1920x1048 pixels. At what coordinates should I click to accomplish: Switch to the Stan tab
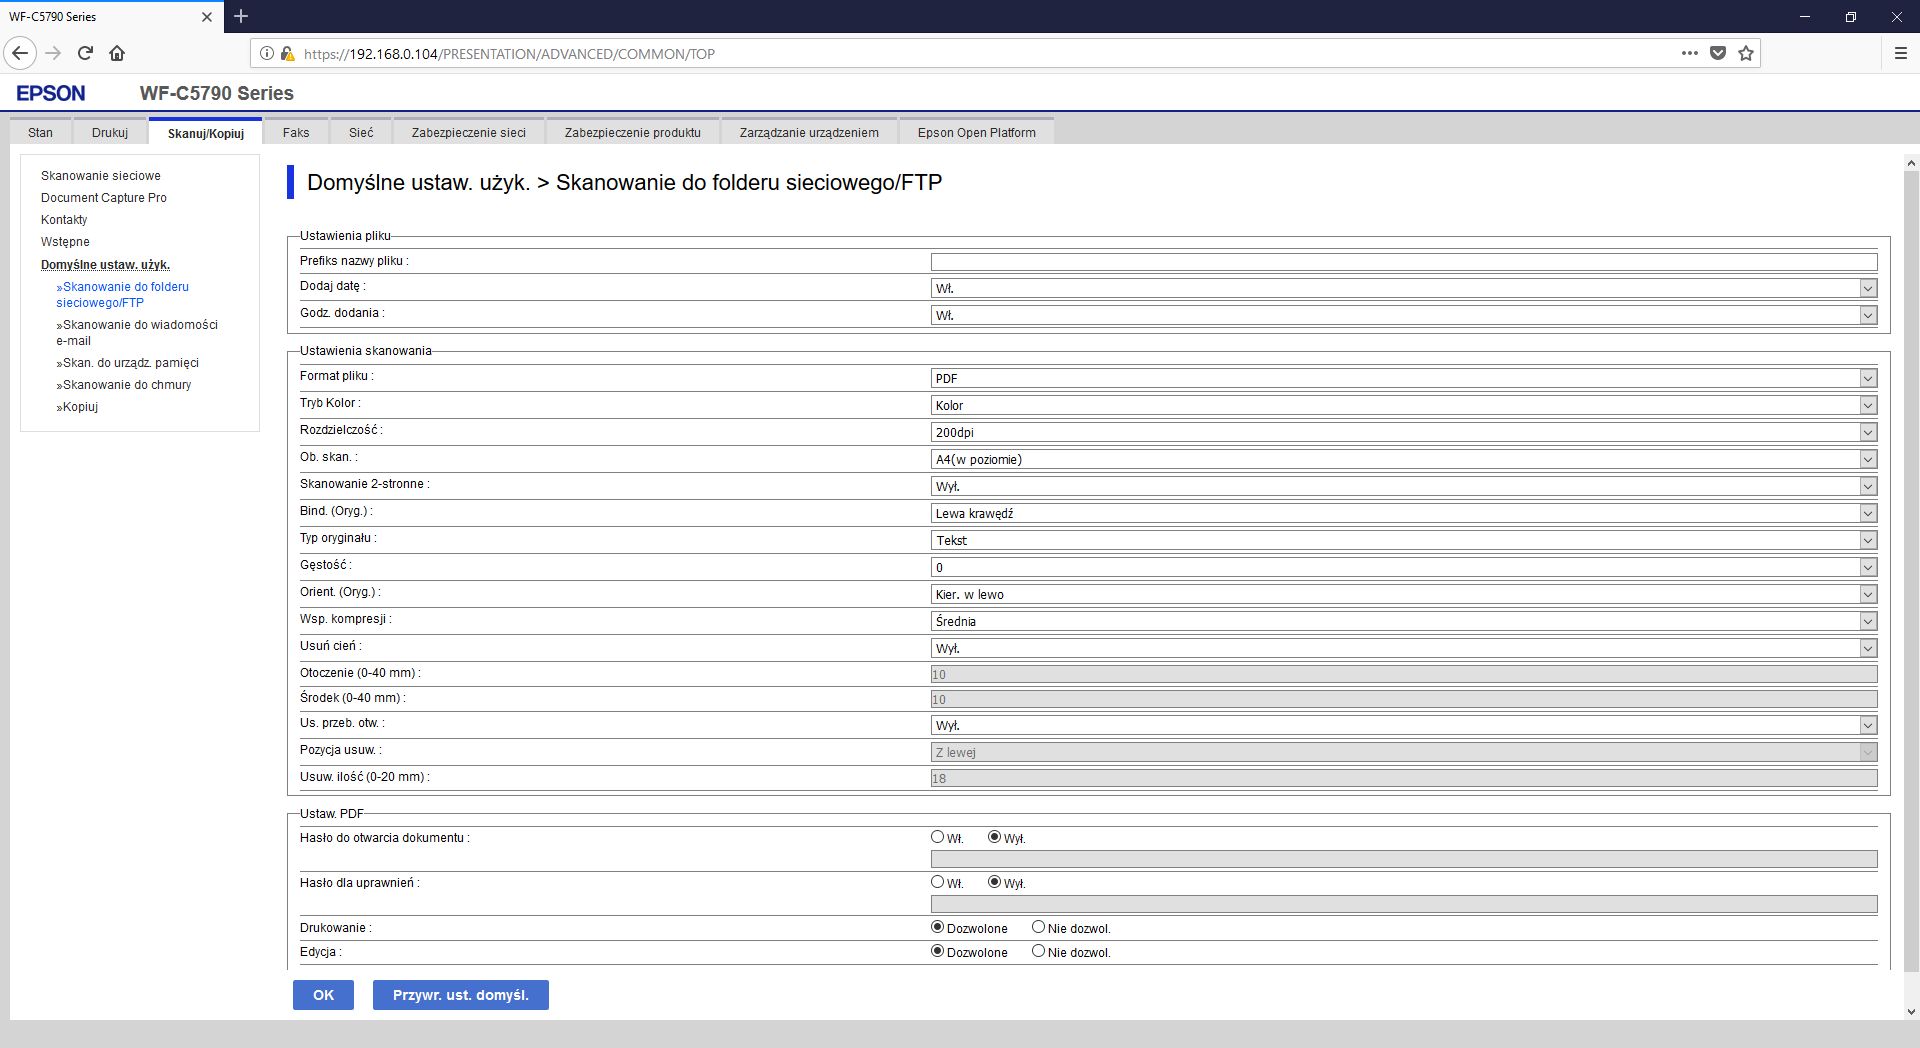pyautogui.click(x=41, y=132)
